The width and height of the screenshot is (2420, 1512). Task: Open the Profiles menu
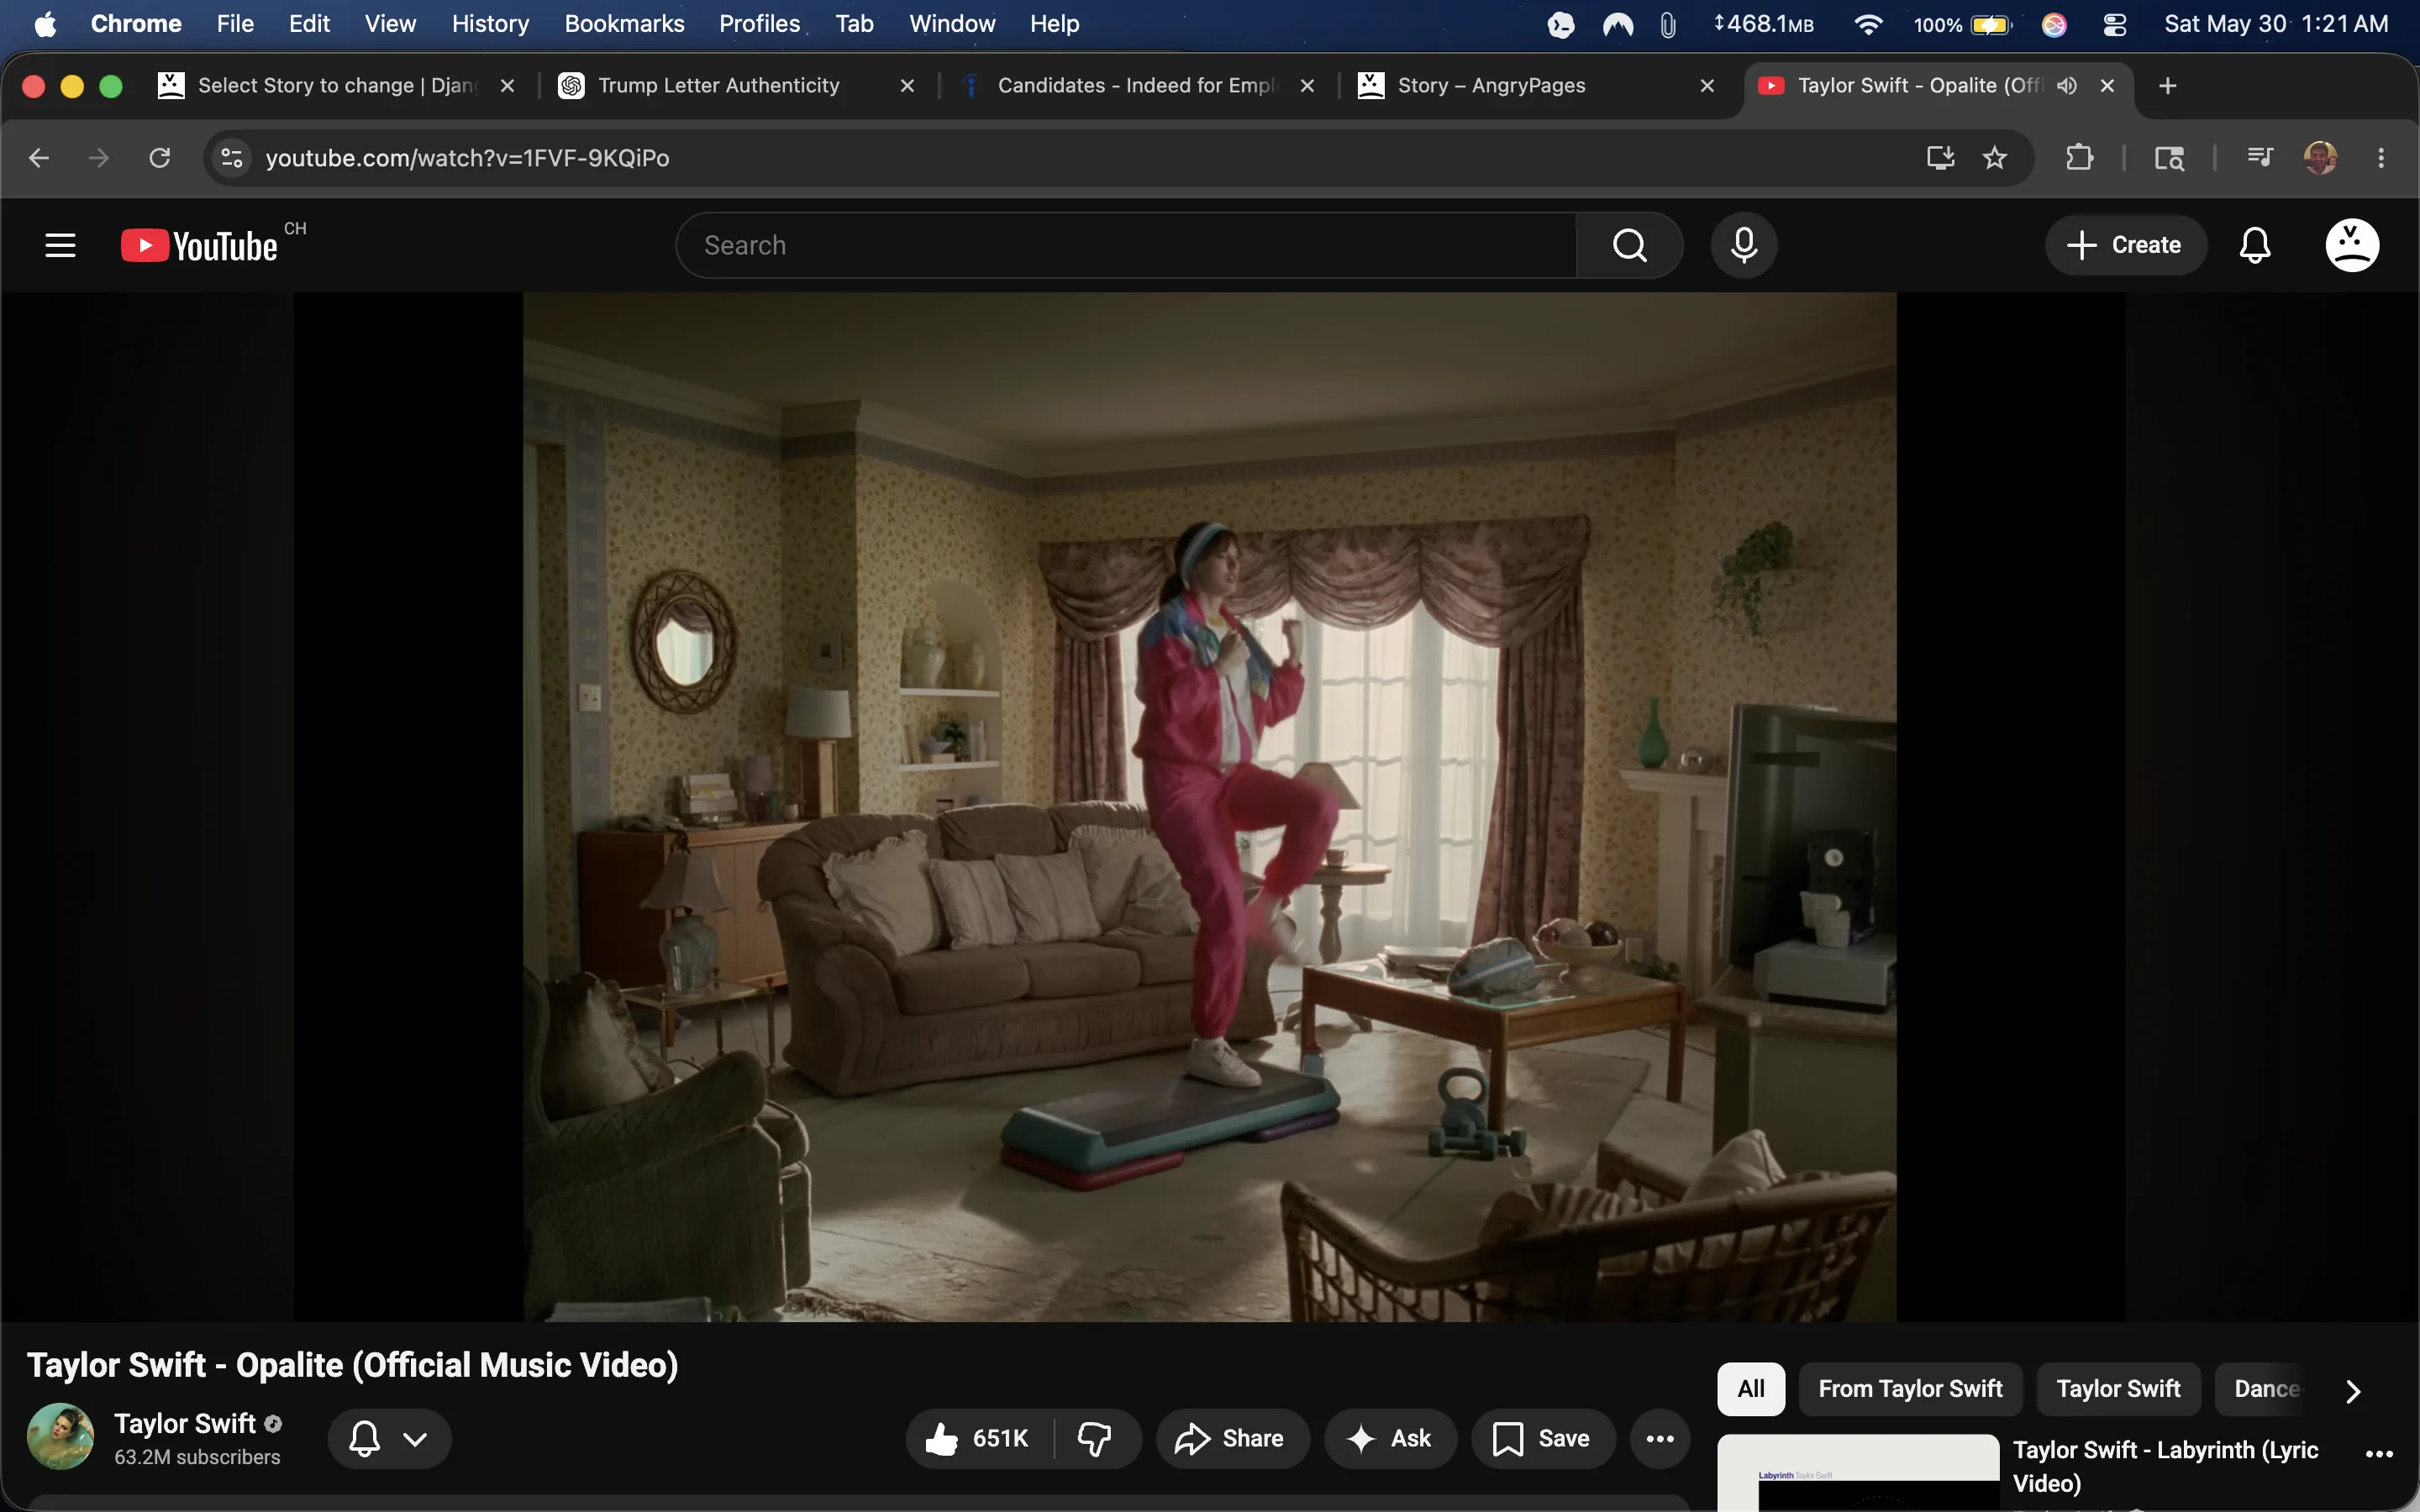click(x=759, y=24)
